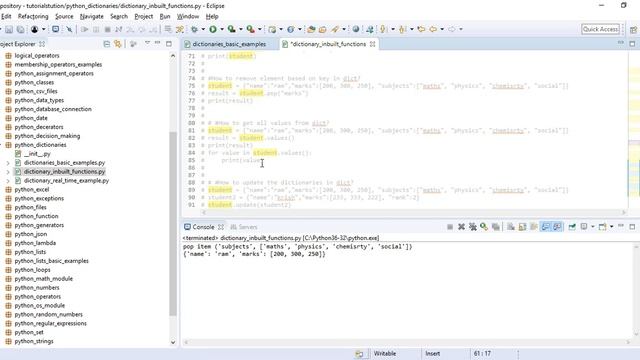This screenshot has height=360, width=640.
Task: Click Collapse All in Project Explorer
Action: (x=107, y=44)
